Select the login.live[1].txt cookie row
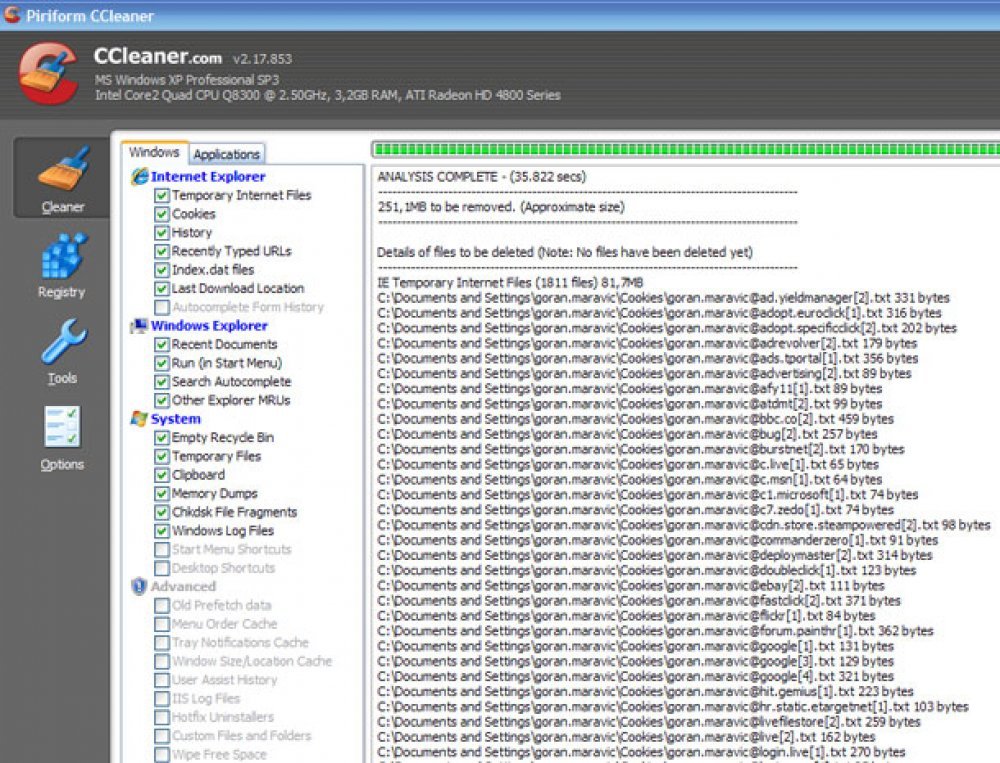 coord(641,752)
